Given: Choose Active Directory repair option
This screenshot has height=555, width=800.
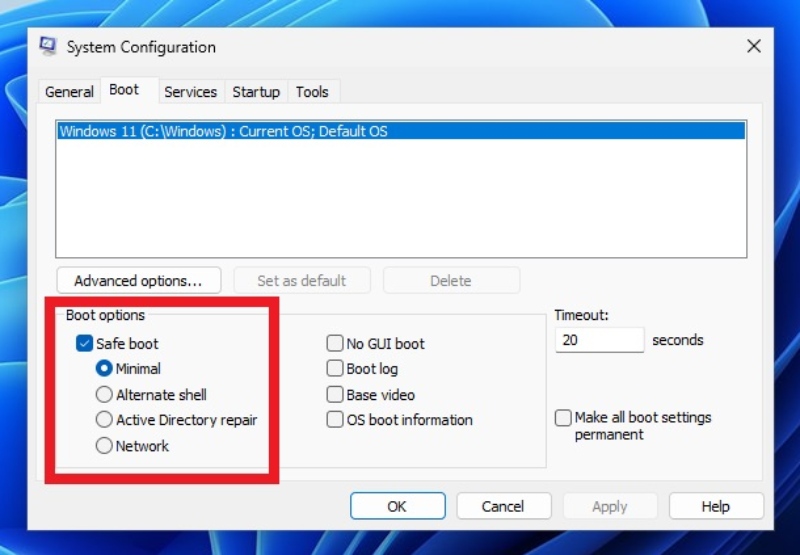Looking at the screenshot, I should 104,420.
